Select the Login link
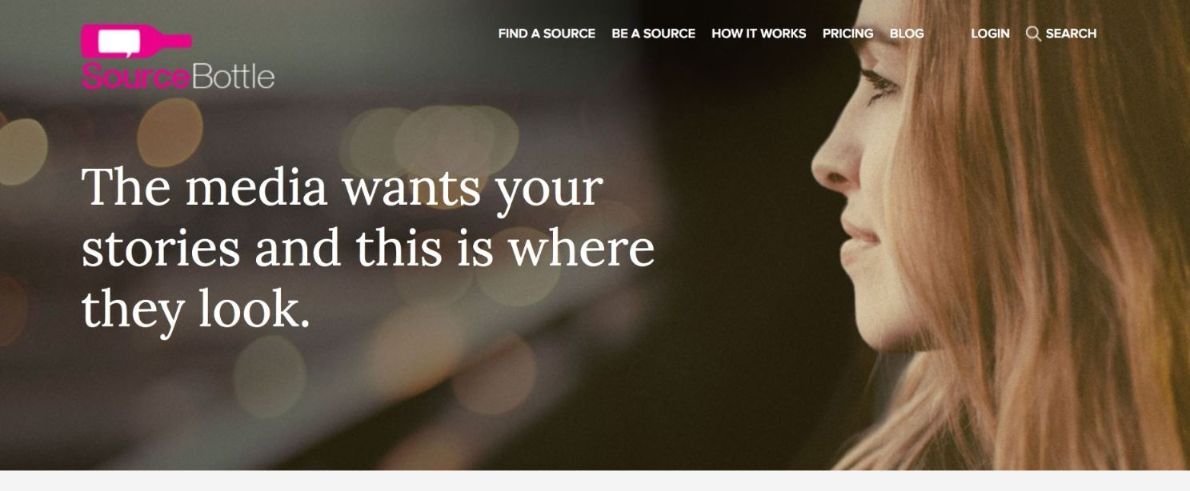Viewport: 1190px width, 491px height. point(990,33)
